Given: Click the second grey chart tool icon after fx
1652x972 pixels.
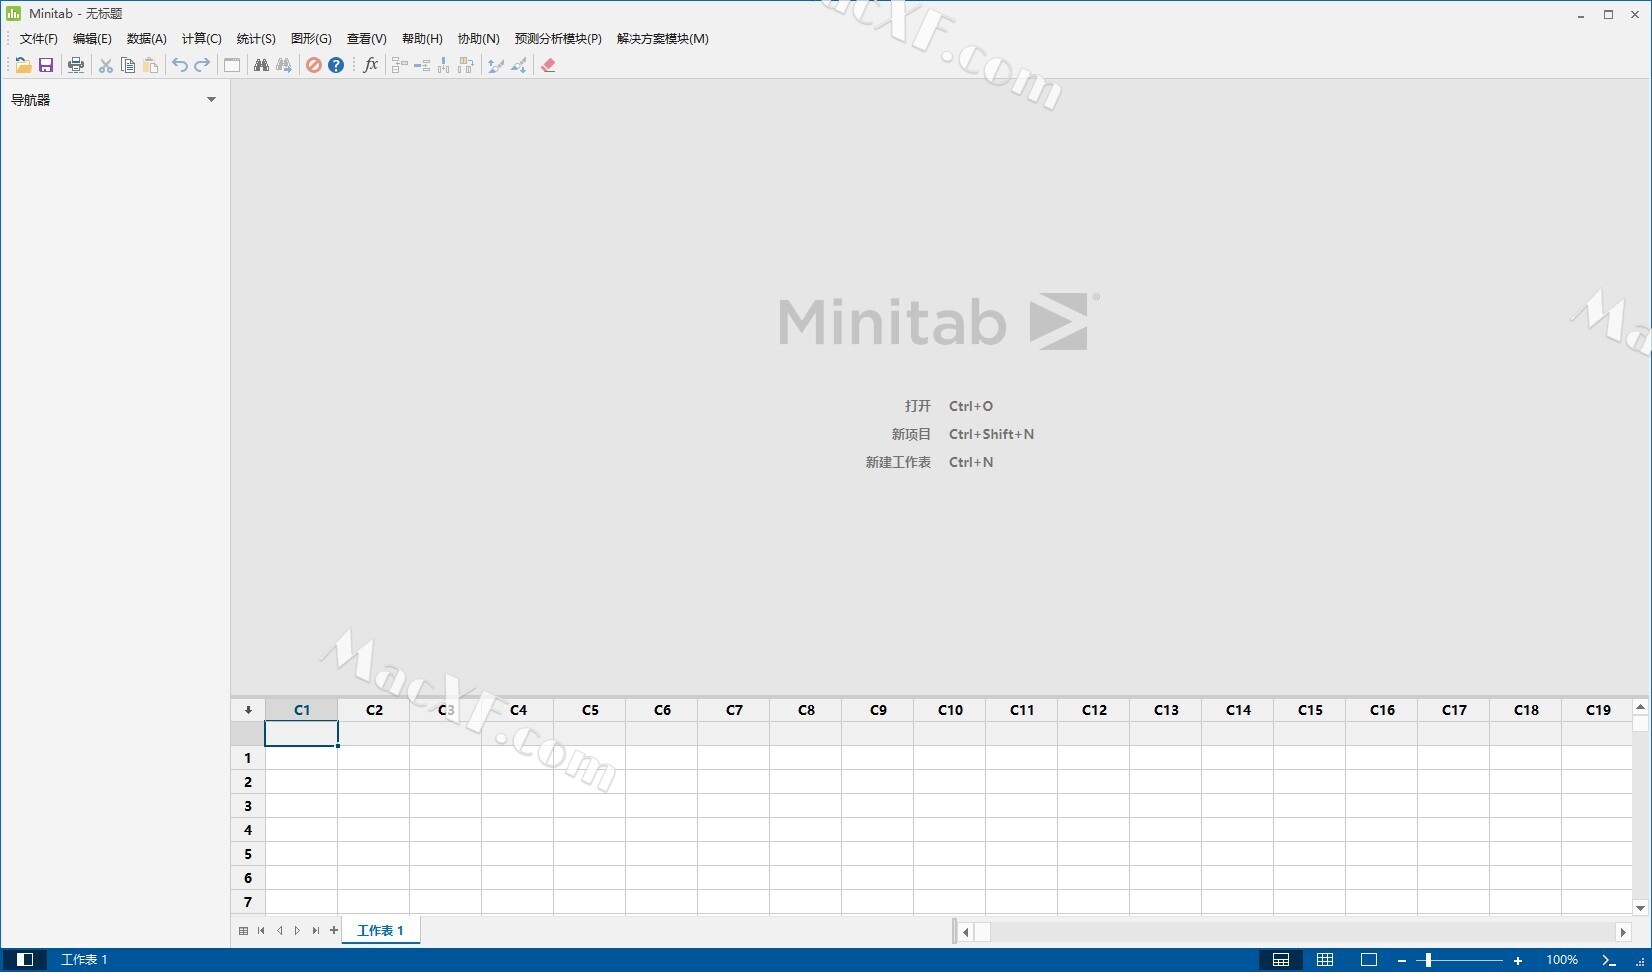Looking at the screenshot, I should [x=422, y=65].
